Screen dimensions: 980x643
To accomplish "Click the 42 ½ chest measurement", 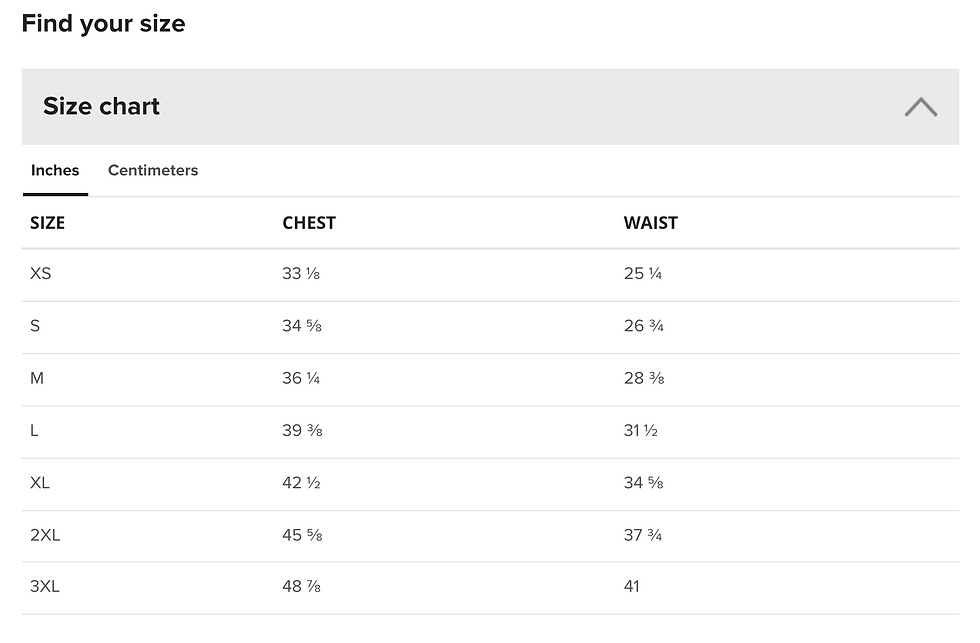I will [x=301, y=483].
